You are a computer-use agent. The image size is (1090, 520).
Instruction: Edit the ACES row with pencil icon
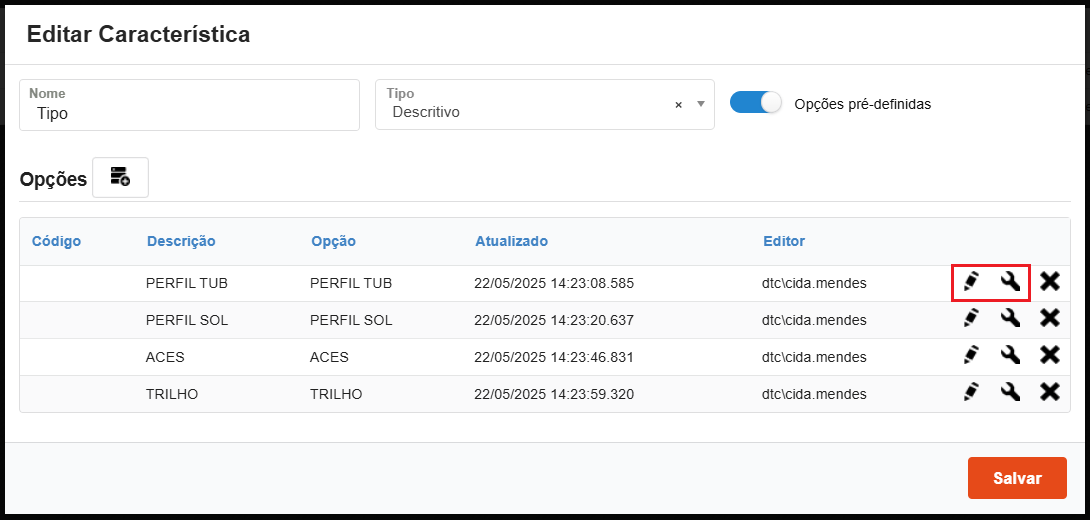[970, 356]
